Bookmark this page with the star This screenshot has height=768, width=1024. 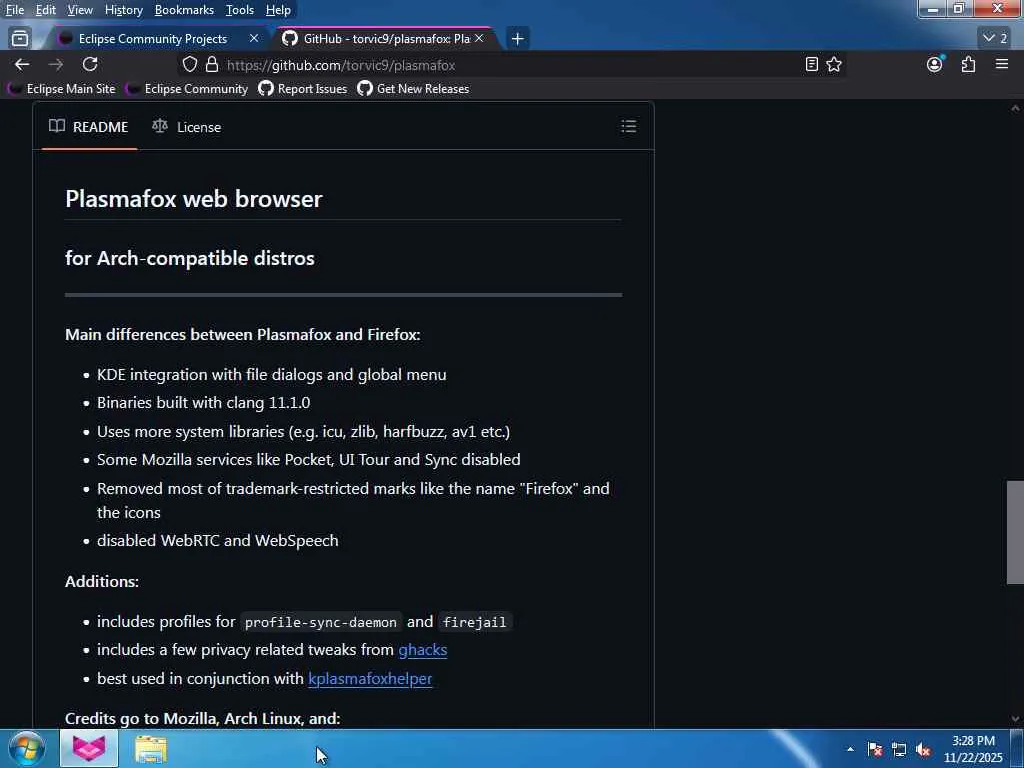(834, 65)
